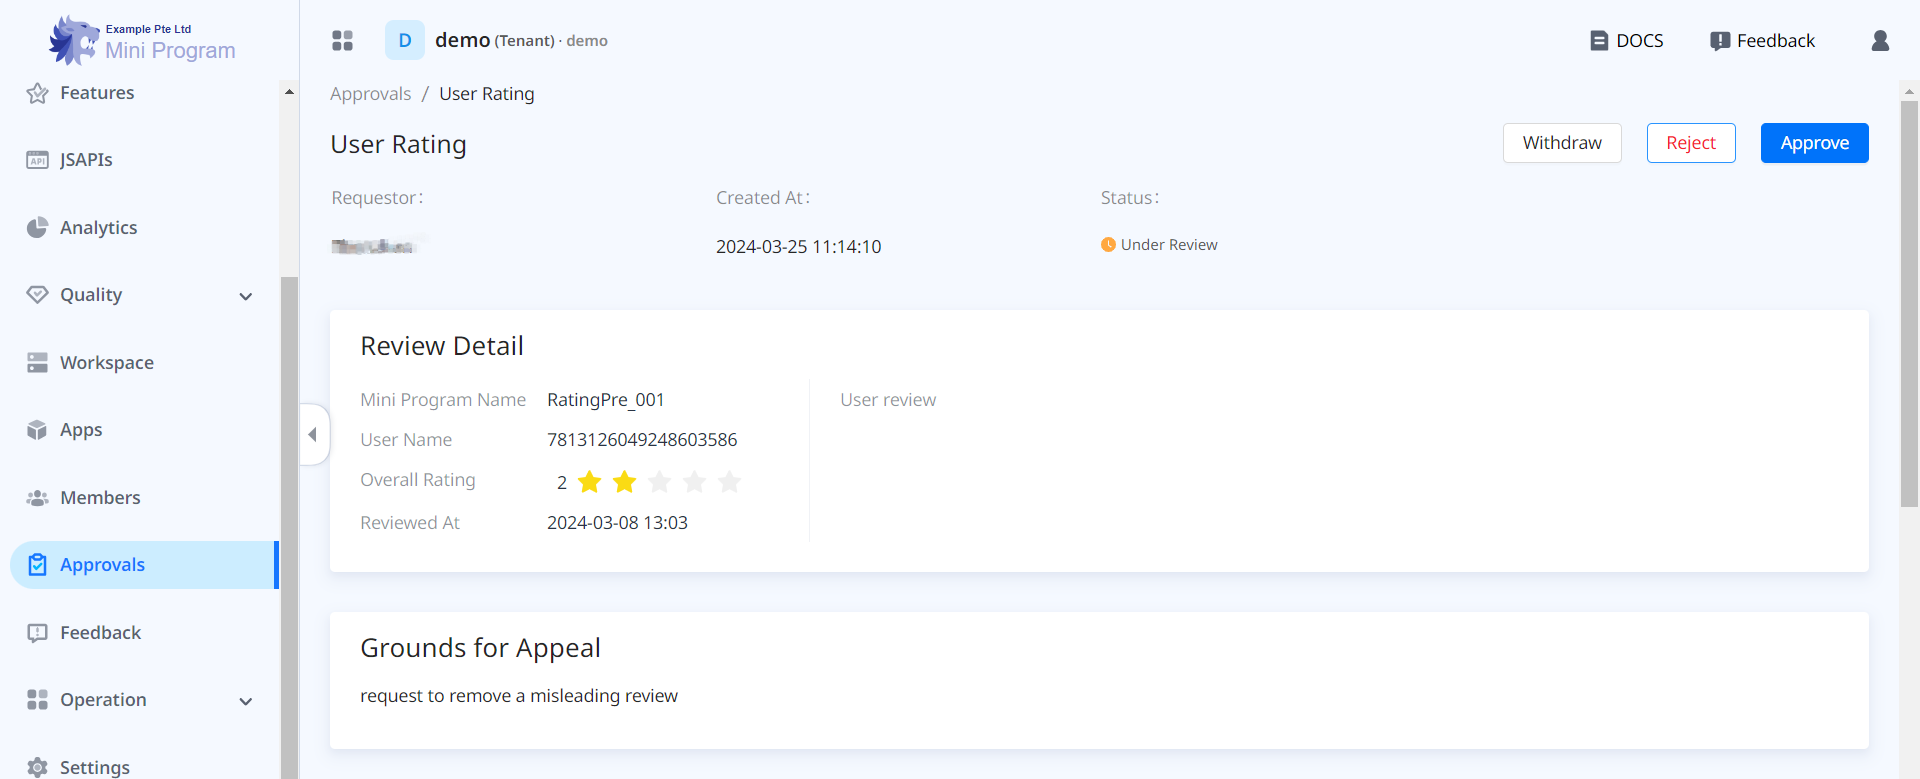1920x779 pixels.
Task: Click the Features star icon
Action: 38,93
